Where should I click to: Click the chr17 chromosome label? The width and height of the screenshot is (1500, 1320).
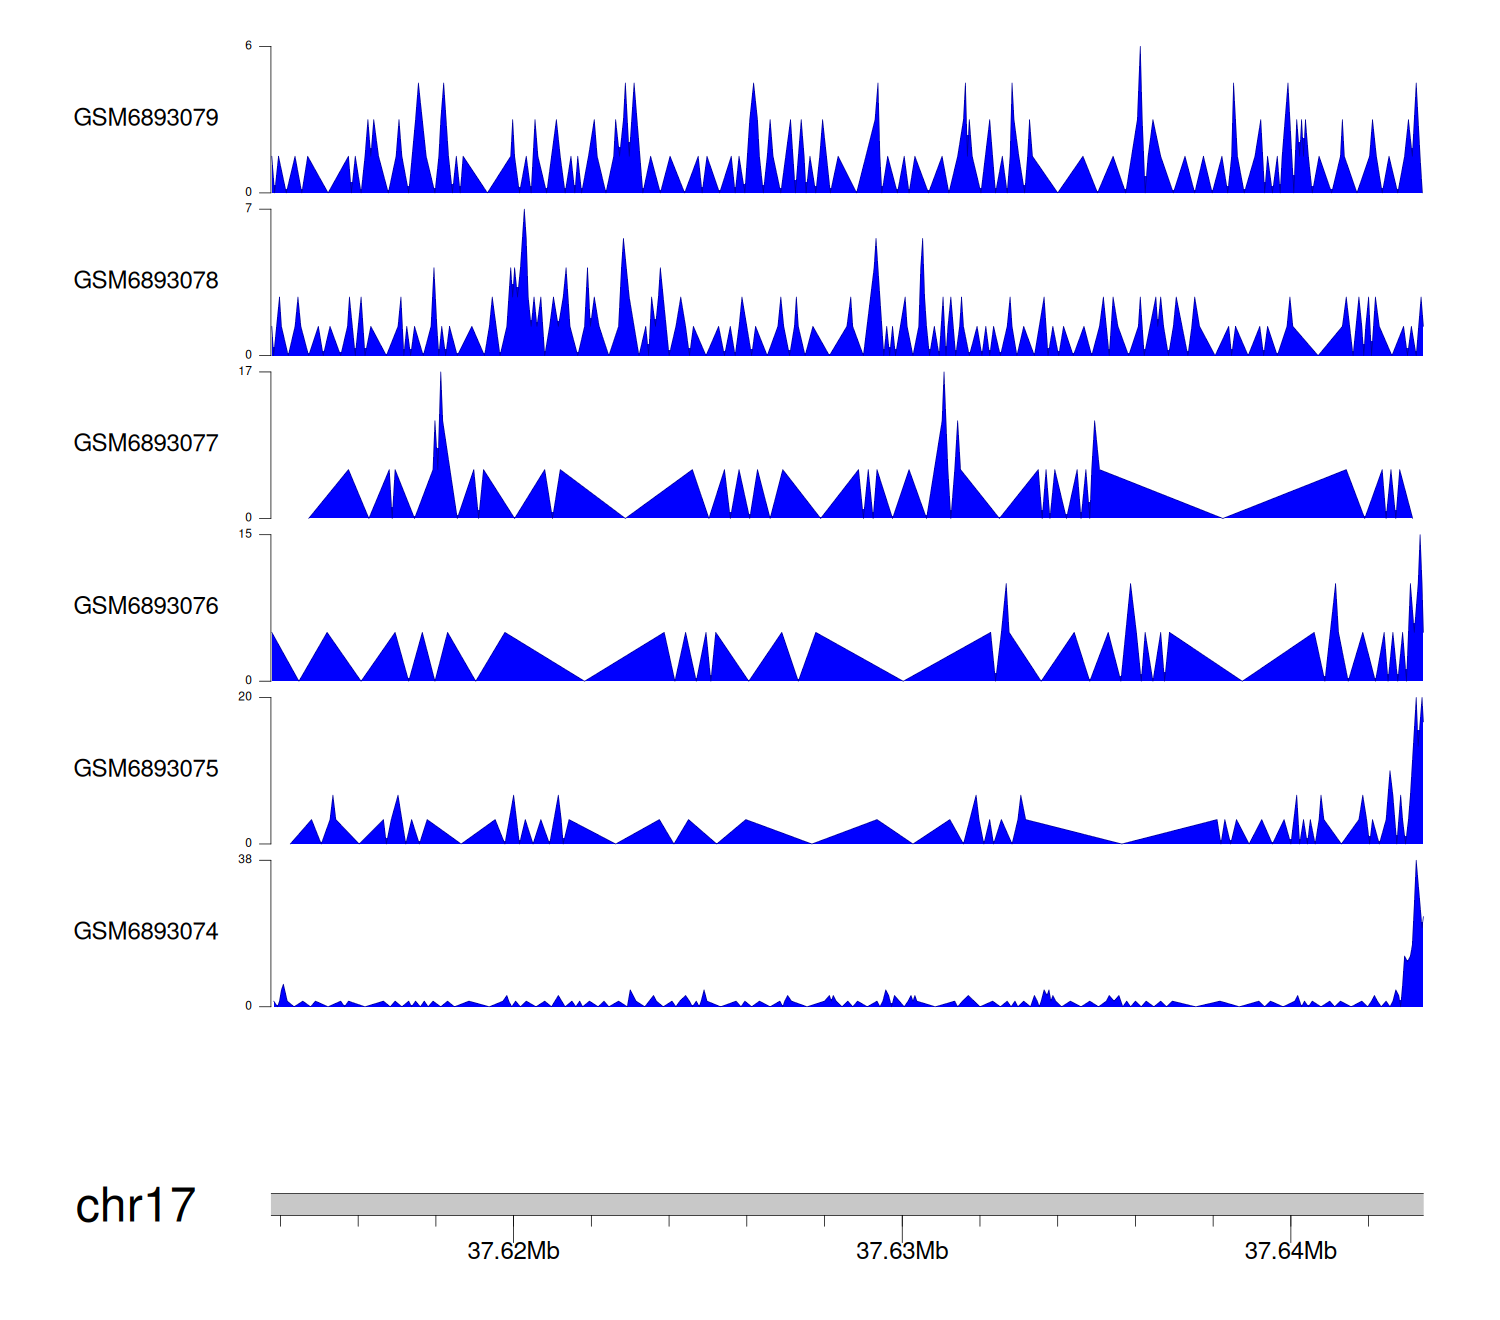[135, 1206]
